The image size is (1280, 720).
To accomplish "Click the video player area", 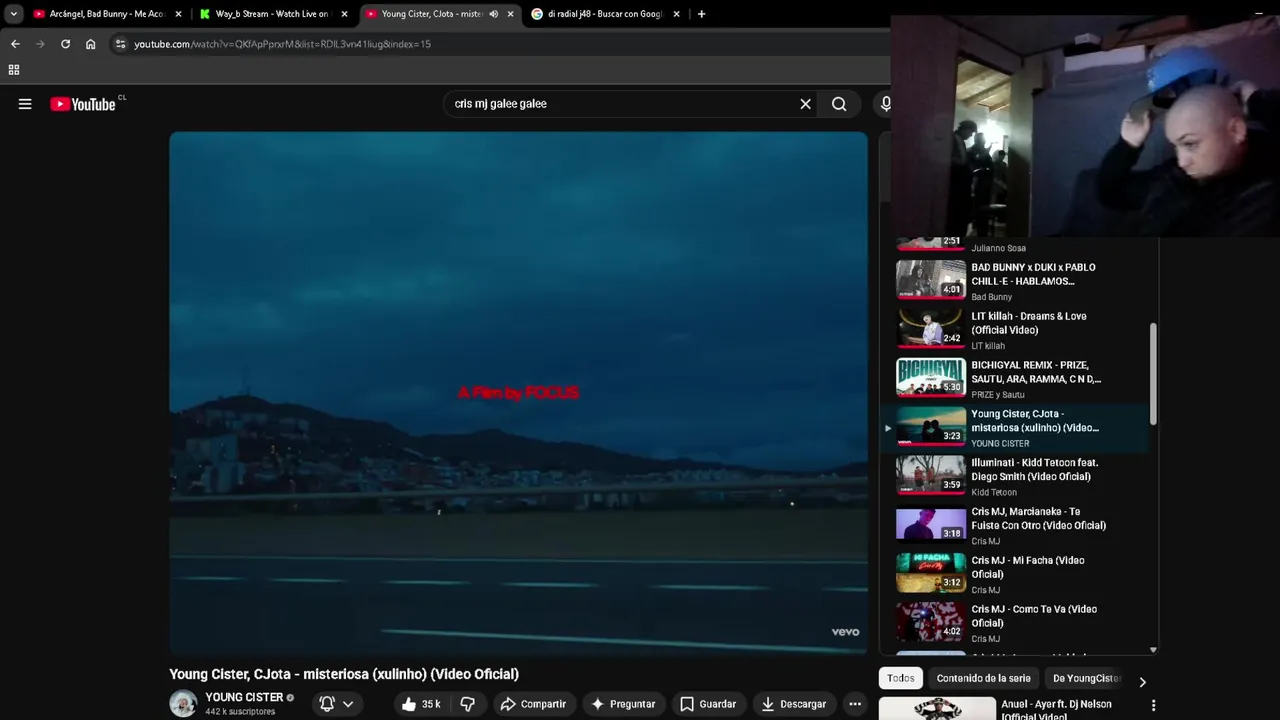I will (518, 393).
